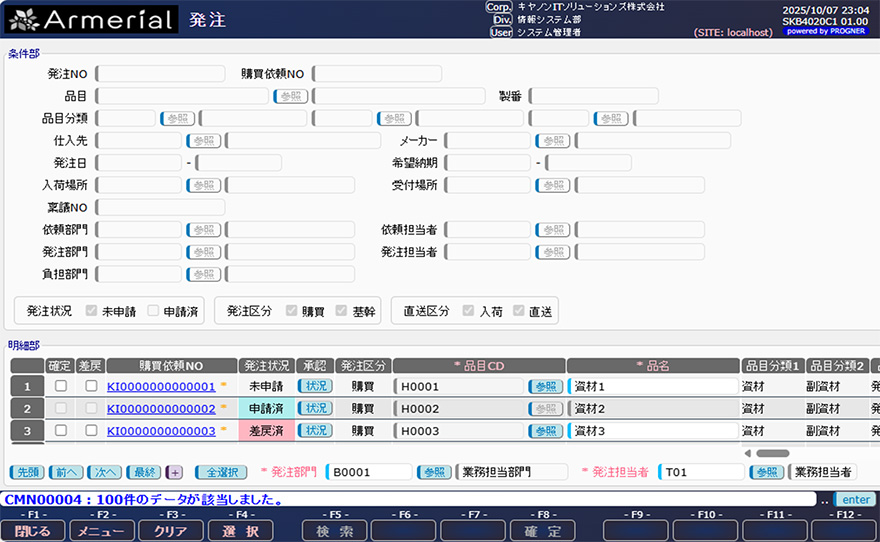
Task: Open the F2 メニュー function key
Action: pos(102,531)
